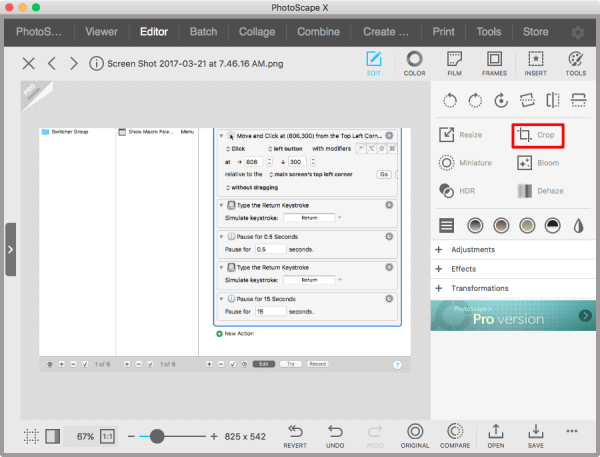600x457 pixels.
Task: Expand the left folder sidebar arrow
Action: pos(10,250)
